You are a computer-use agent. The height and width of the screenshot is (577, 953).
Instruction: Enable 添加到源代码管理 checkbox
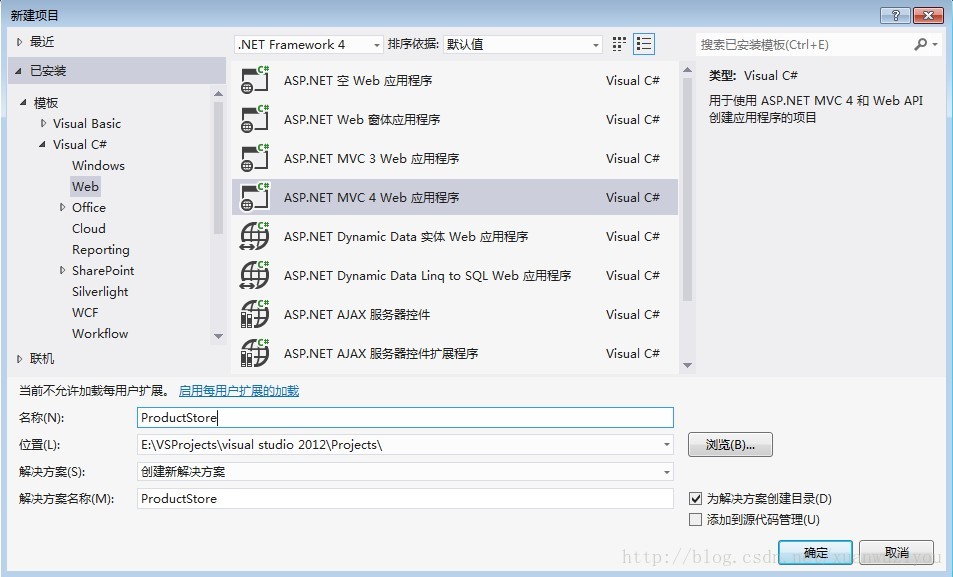click(695, 520)
